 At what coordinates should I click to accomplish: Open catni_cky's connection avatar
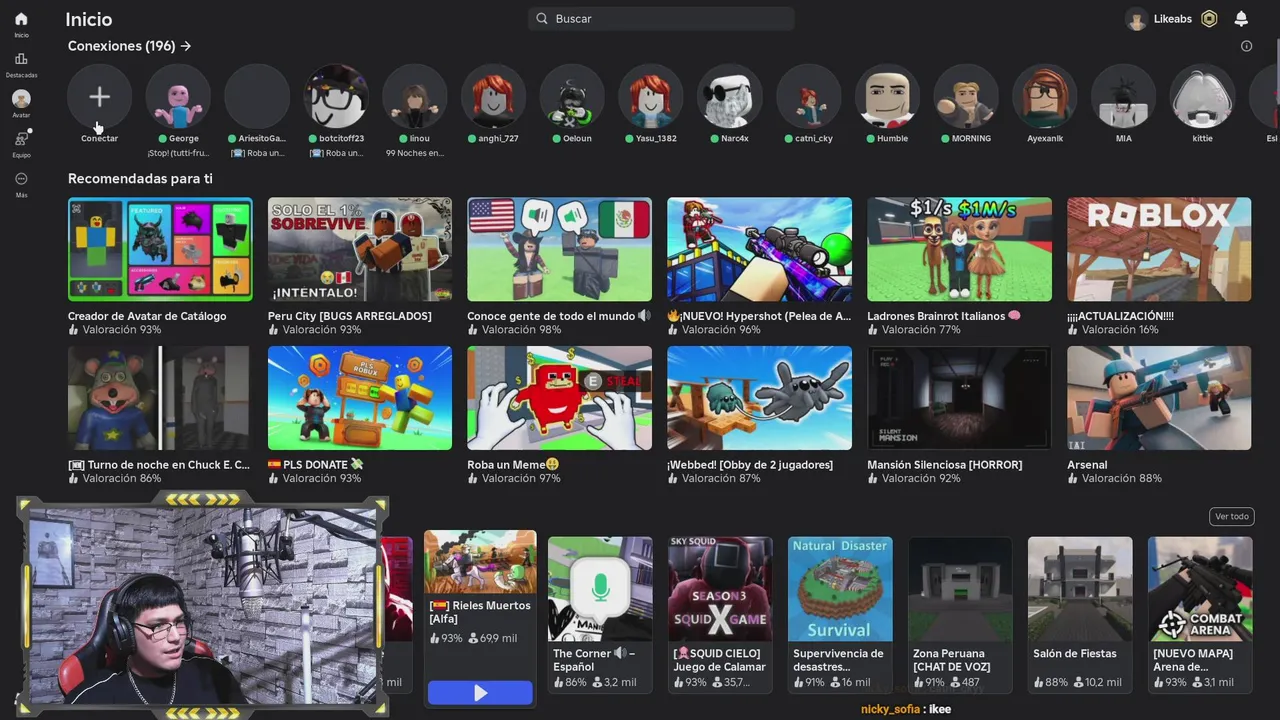(808, 97)
